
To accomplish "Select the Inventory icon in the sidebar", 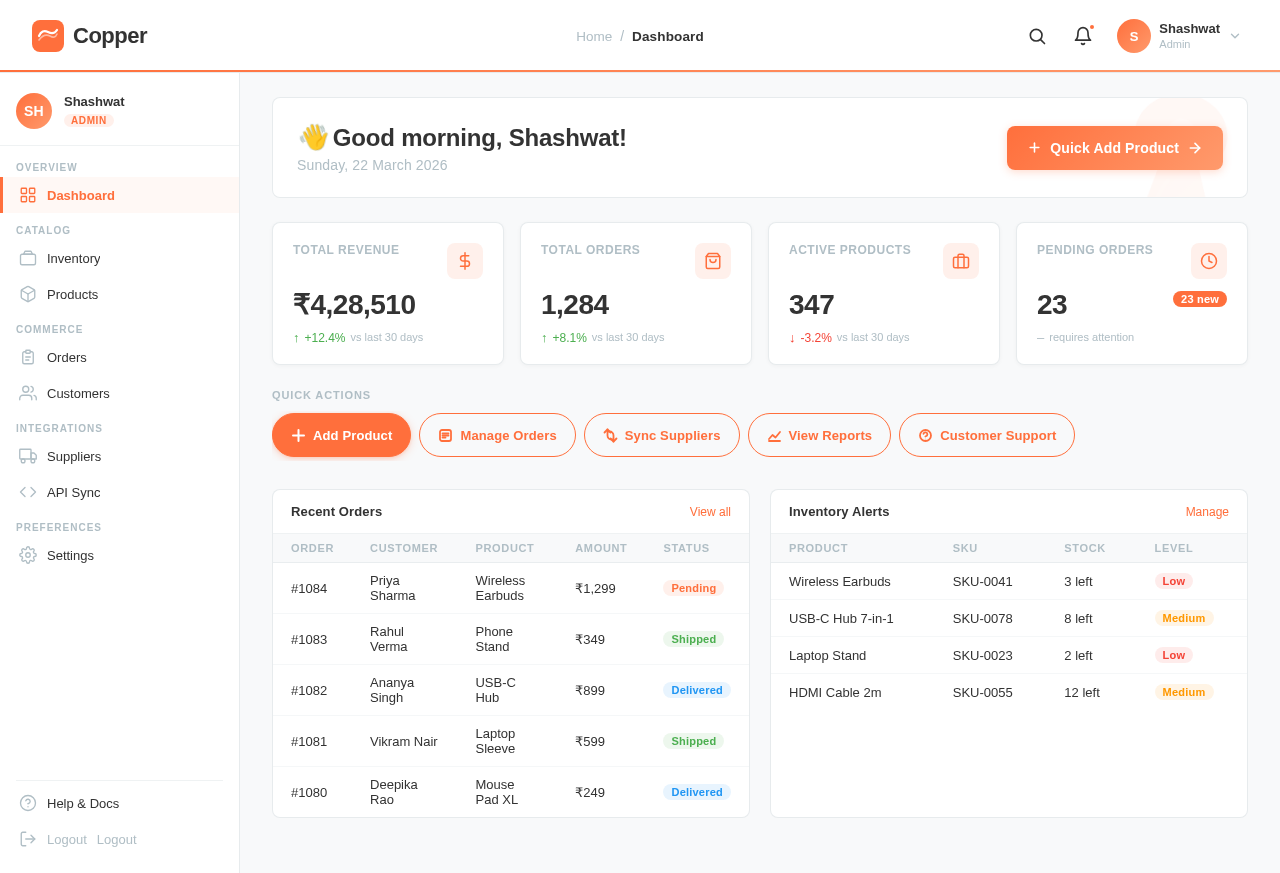I will click(x=26, y=258).
